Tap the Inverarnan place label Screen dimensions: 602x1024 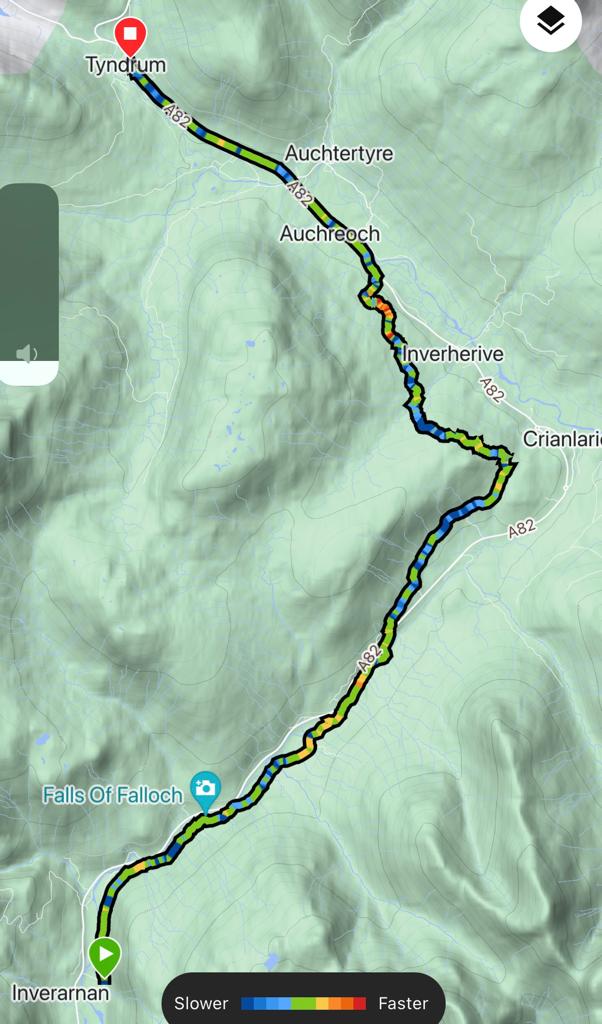[60, 993]
